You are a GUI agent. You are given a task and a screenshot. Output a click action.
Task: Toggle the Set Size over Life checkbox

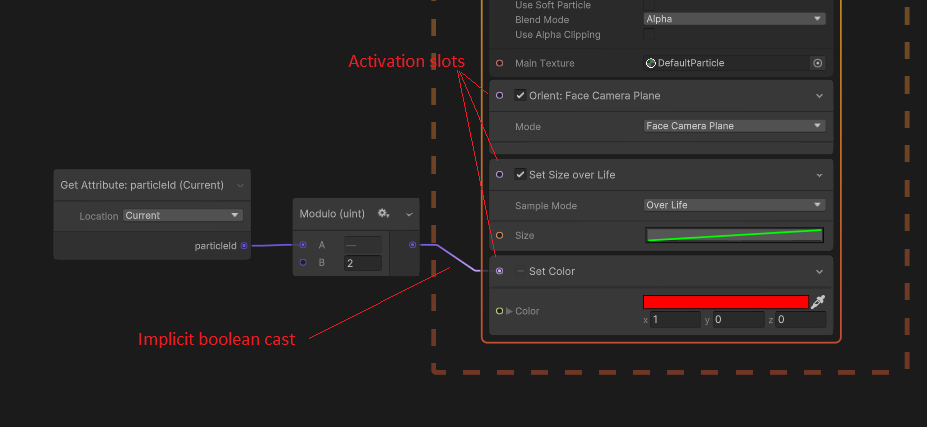[520, 174]
